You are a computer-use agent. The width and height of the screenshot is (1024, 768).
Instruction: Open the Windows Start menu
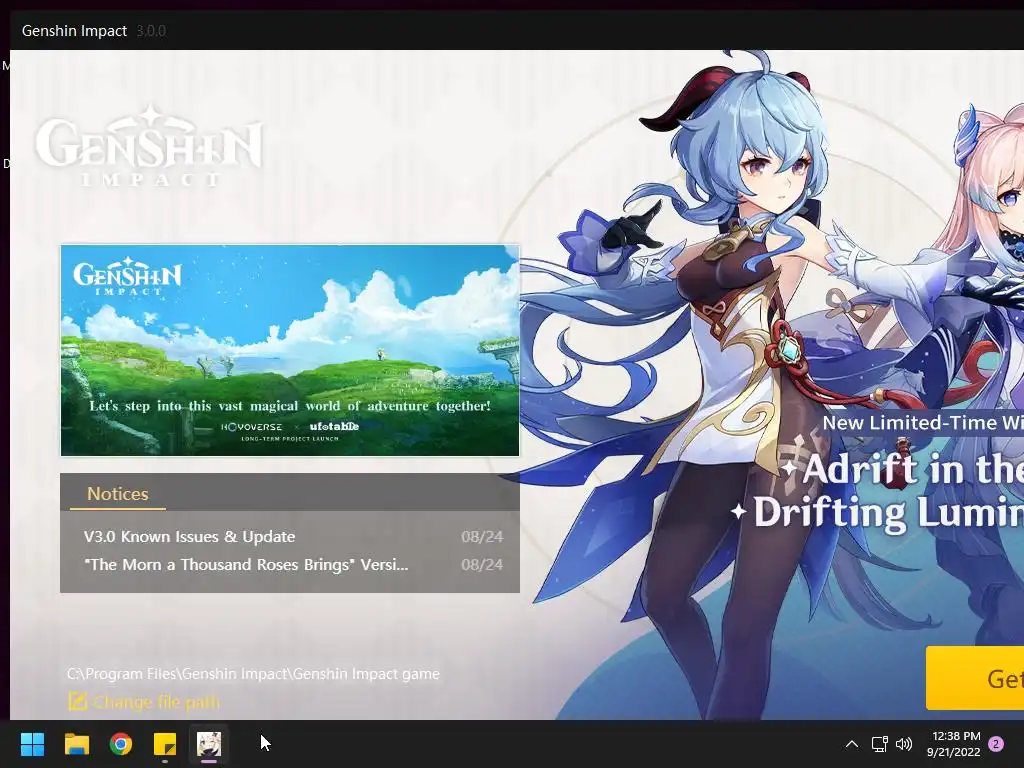[32, 743]
